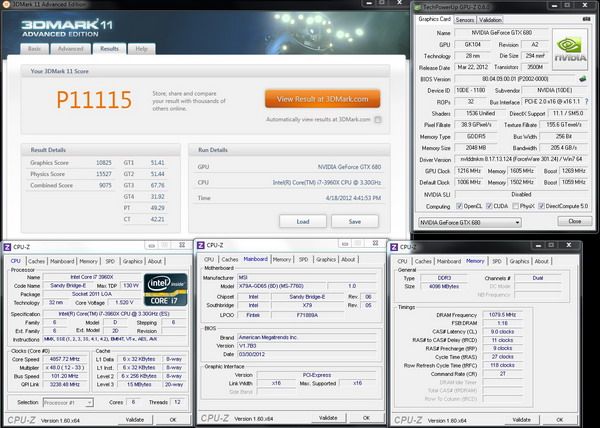Click the Graphics Score value 10825
This screenshot has height=428, width=600.
point(104,163)
